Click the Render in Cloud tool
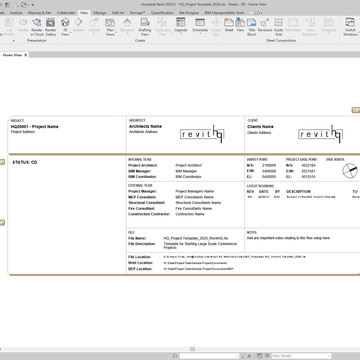360x360 pixels. pos(37,27)
